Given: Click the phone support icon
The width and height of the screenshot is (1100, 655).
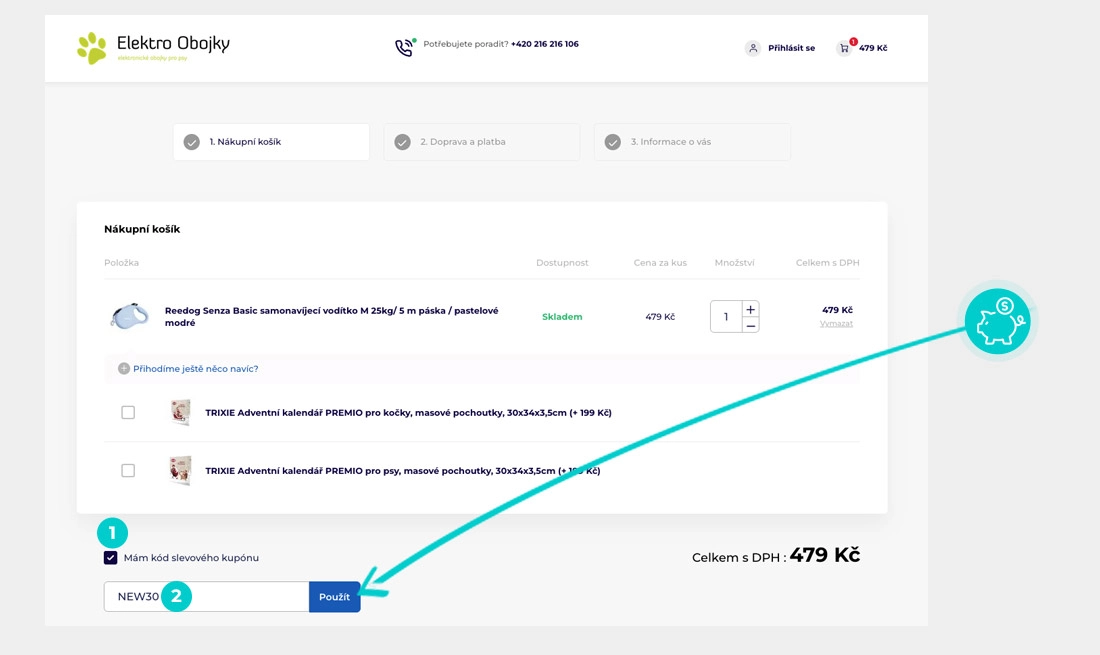Looking at the screenshot, I should point(404,47).
